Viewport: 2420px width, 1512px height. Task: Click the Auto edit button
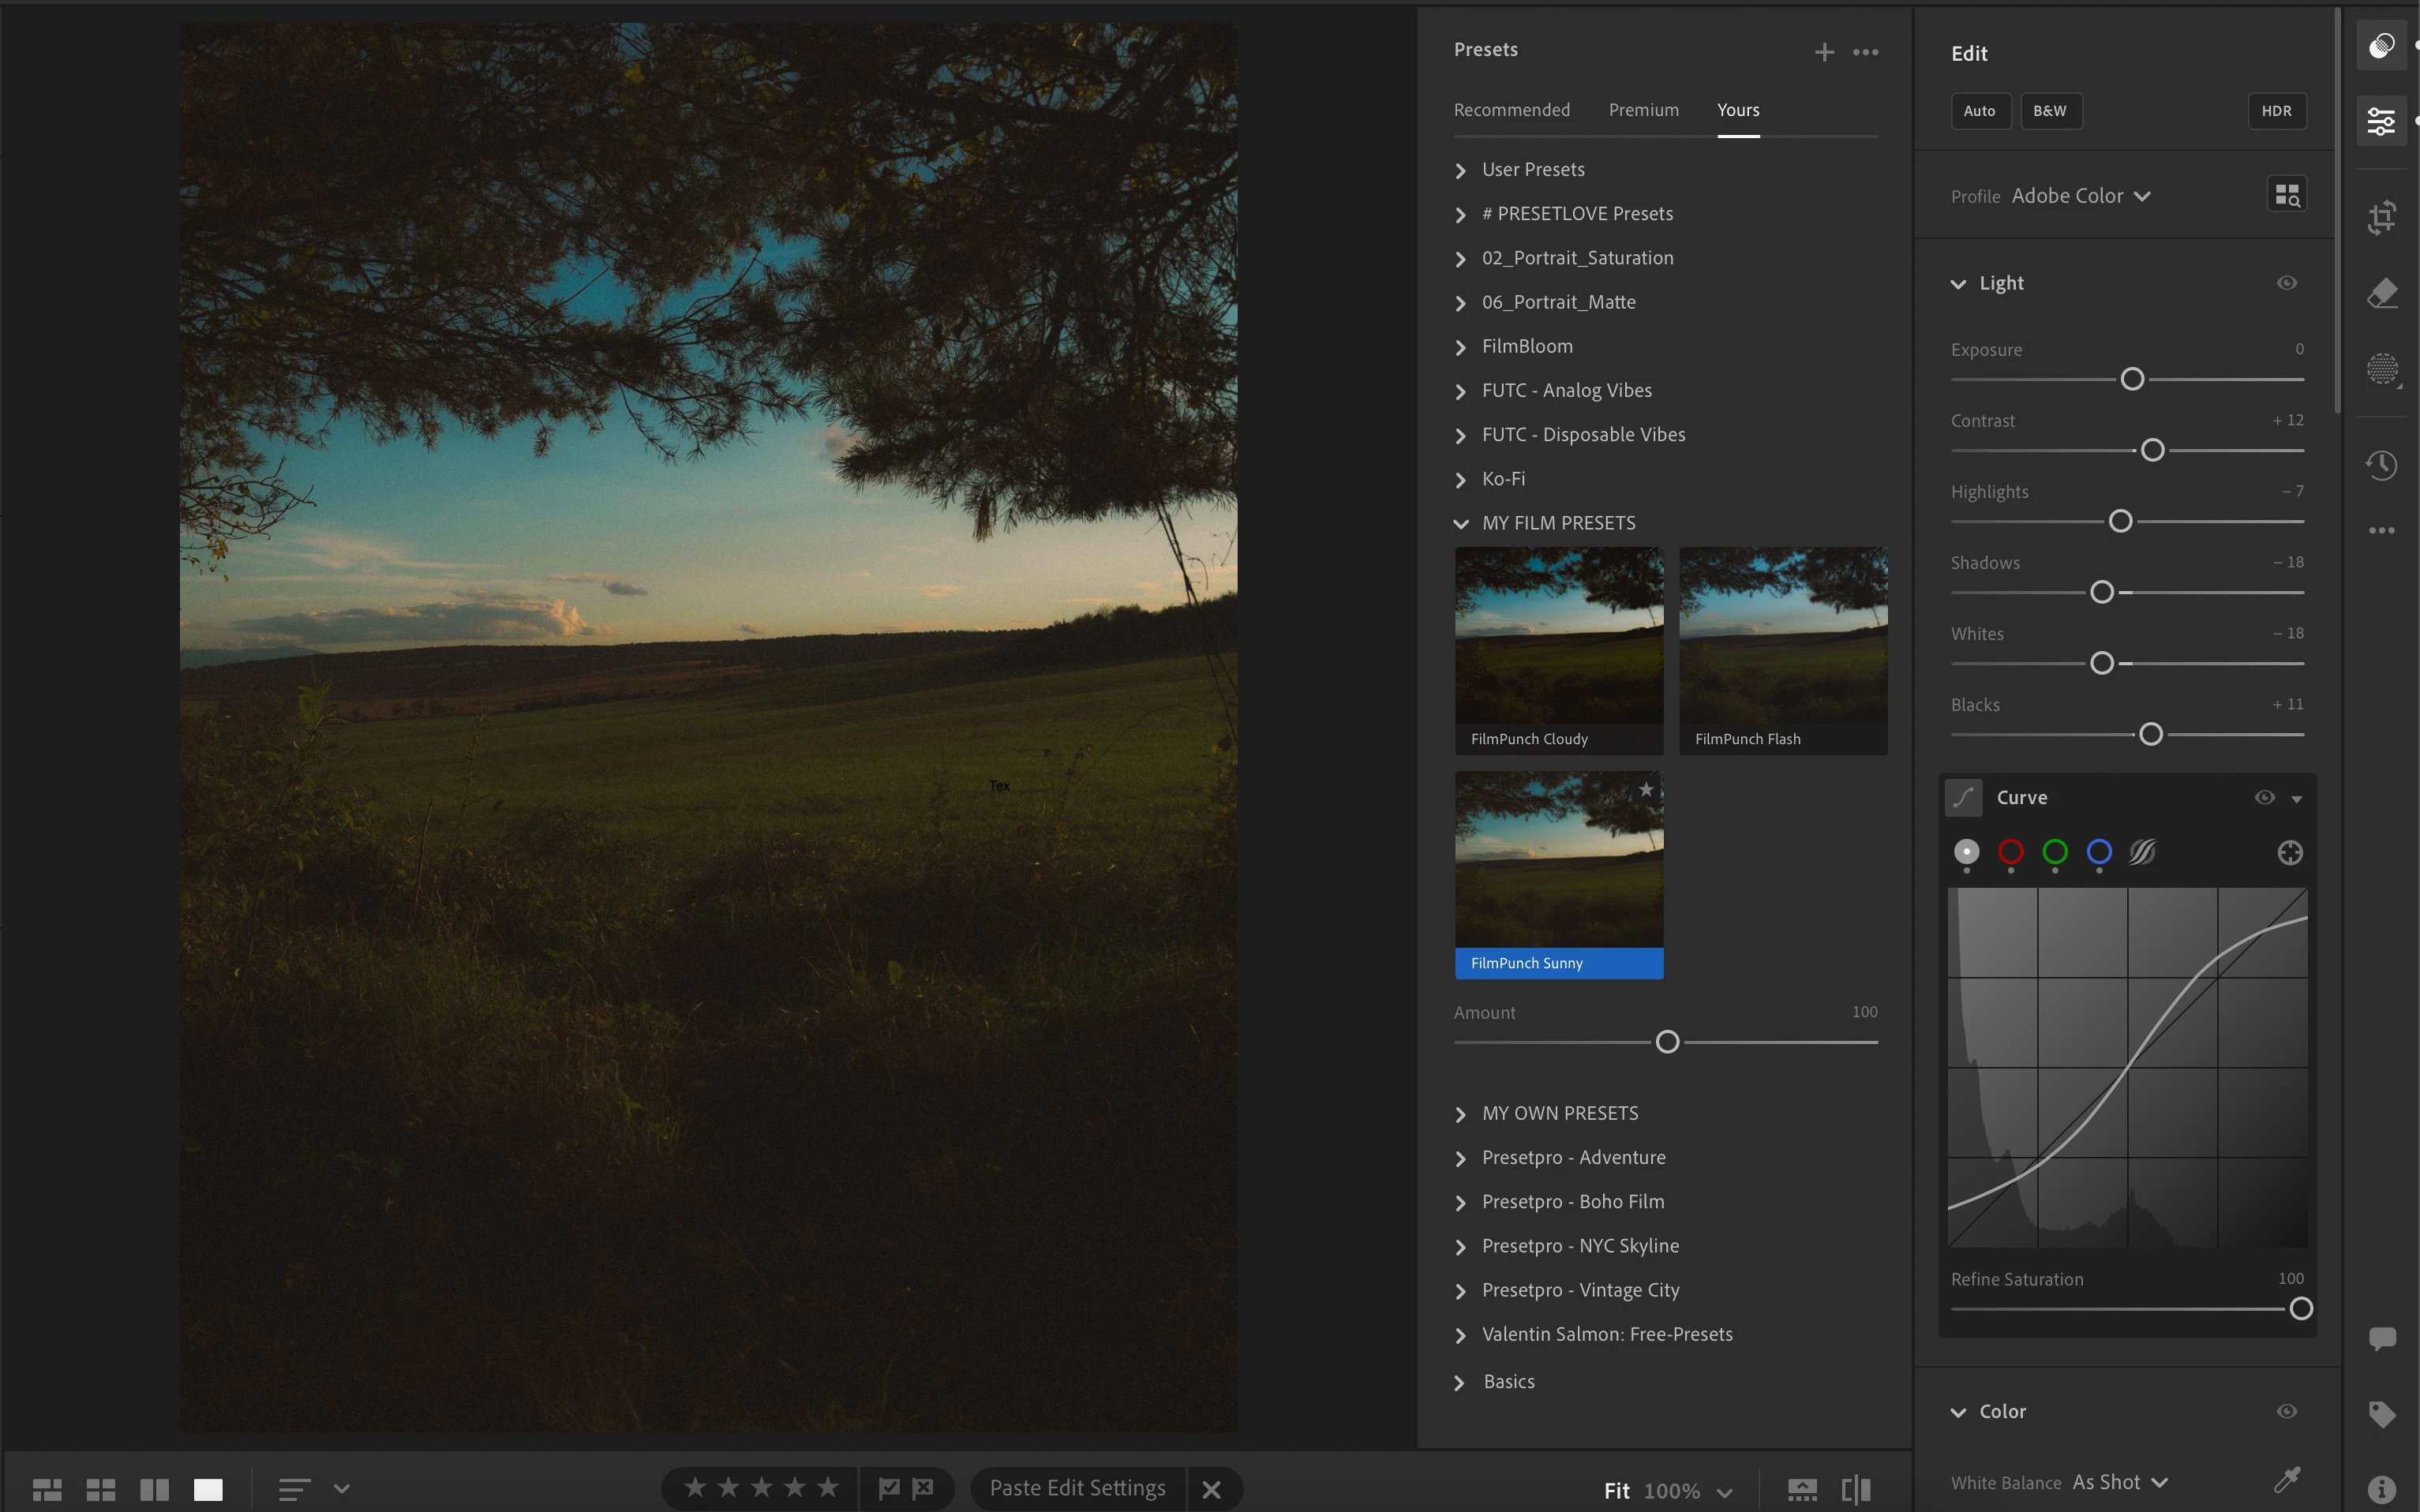[1979, 111]
